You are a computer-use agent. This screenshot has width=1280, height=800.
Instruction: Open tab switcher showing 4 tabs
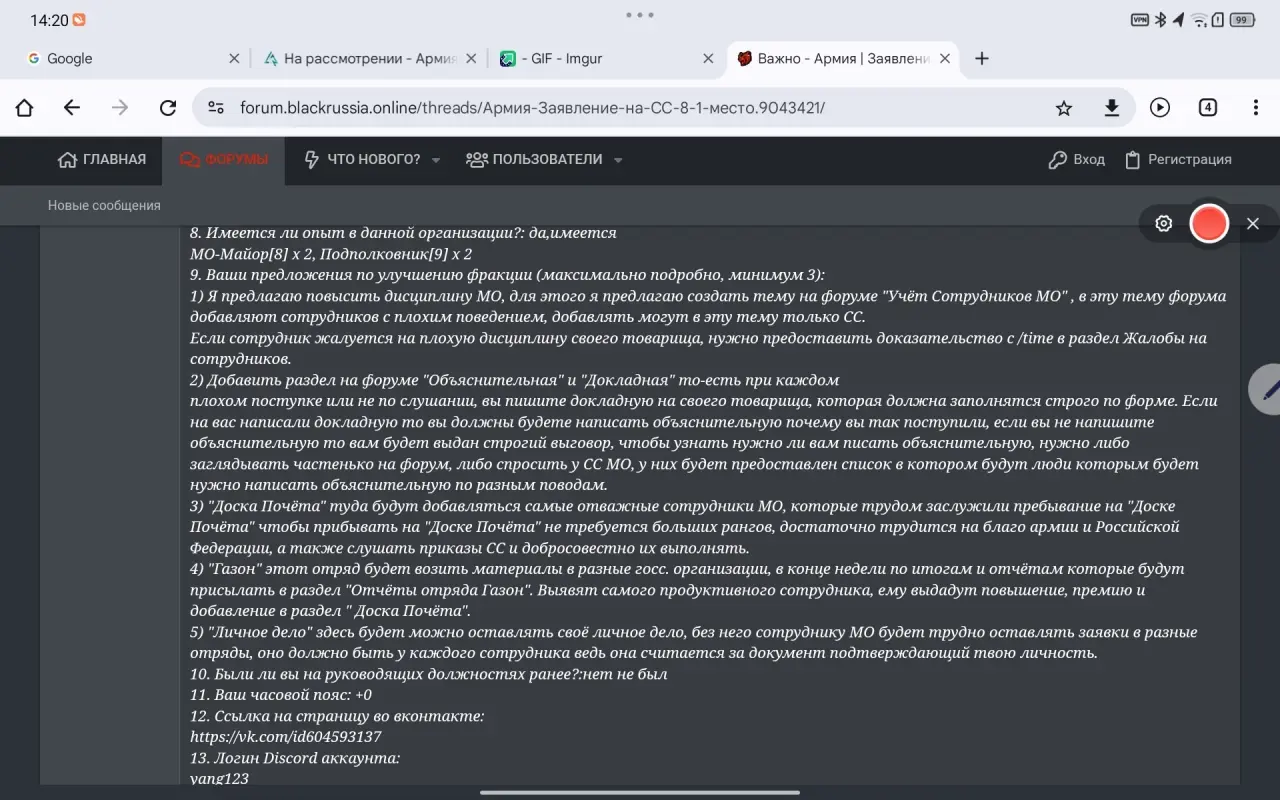click(x=1208, y=108)
